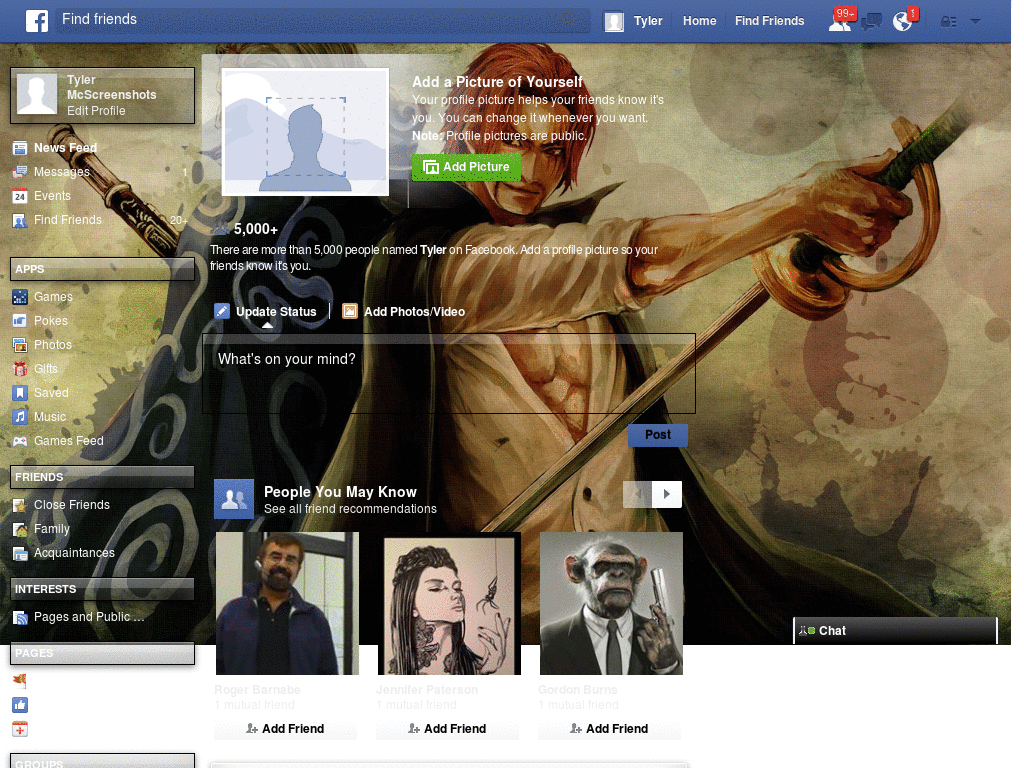
Task: Open News Feed in sidebar
Action: [65, 148]
